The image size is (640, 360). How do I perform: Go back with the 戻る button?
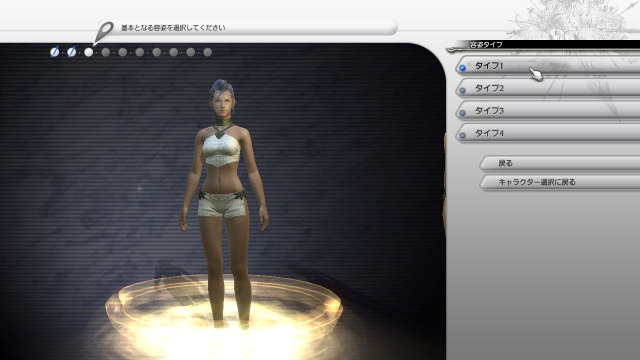pos(560,163)
